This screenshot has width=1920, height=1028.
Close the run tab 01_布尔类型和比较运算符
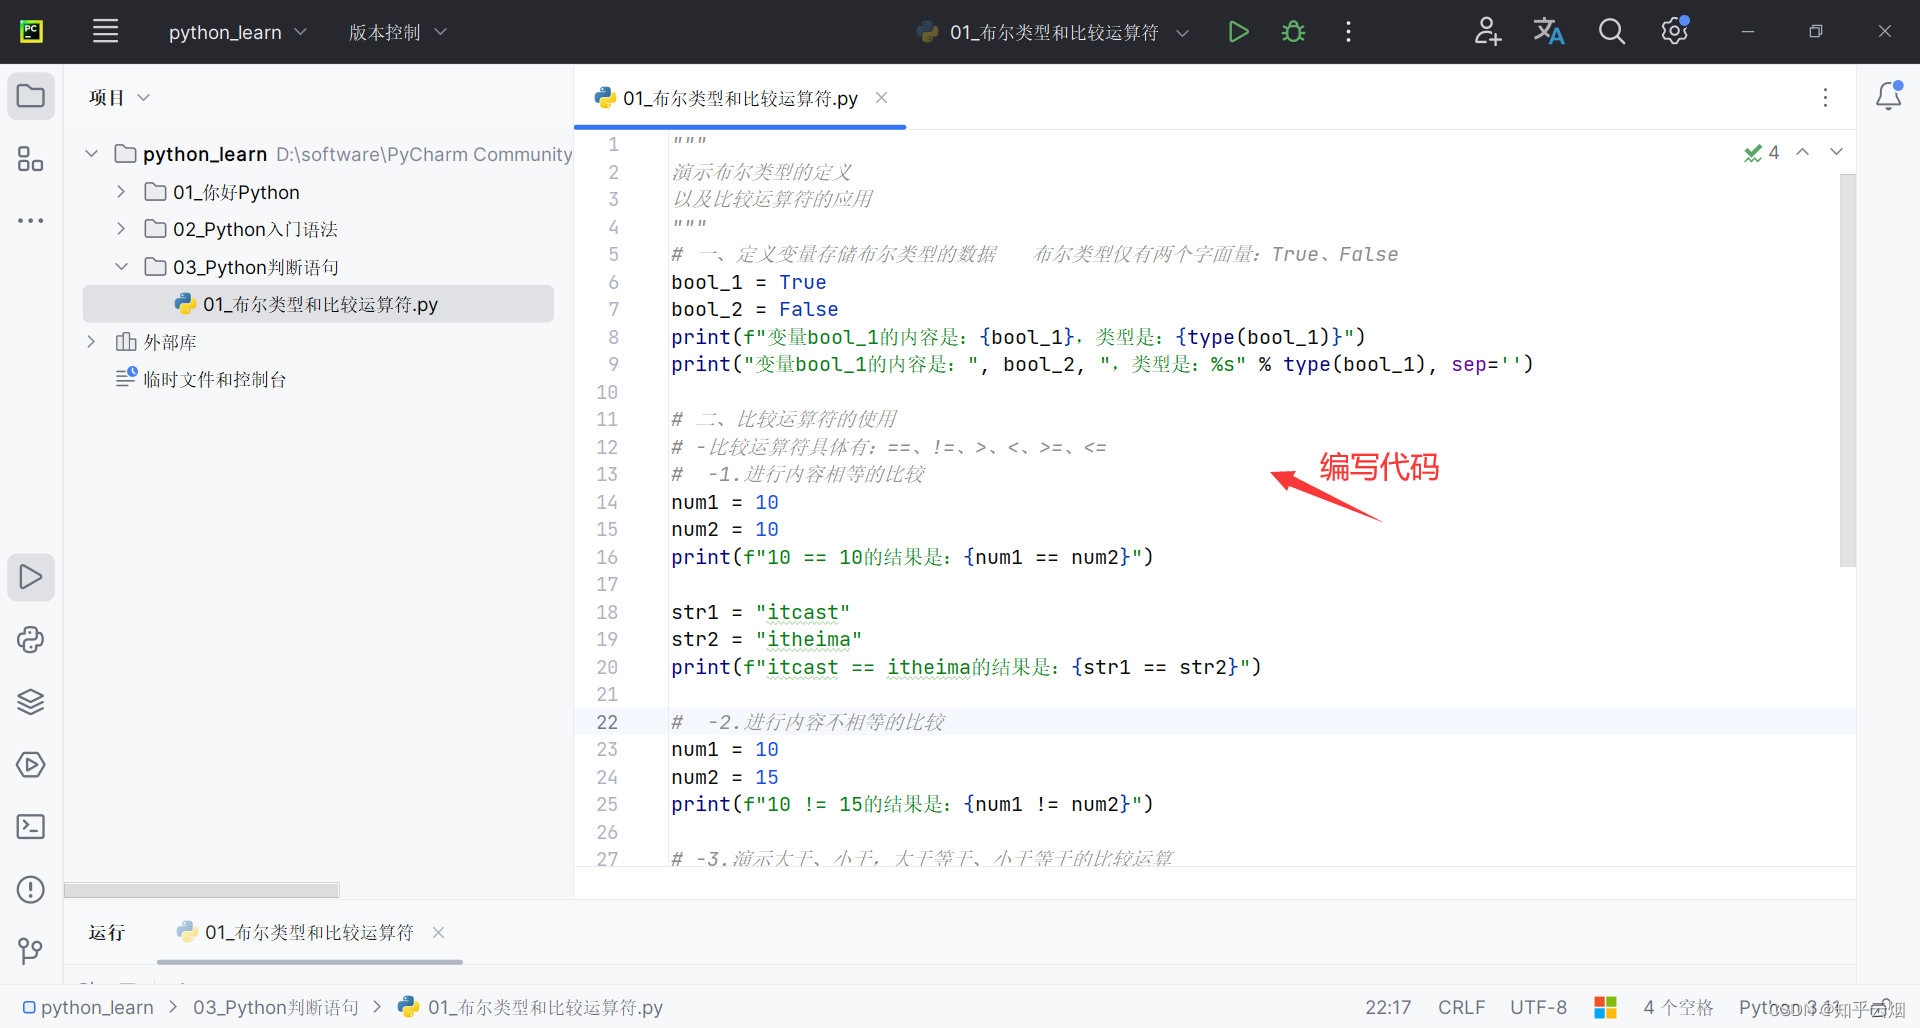coord(438,932)
